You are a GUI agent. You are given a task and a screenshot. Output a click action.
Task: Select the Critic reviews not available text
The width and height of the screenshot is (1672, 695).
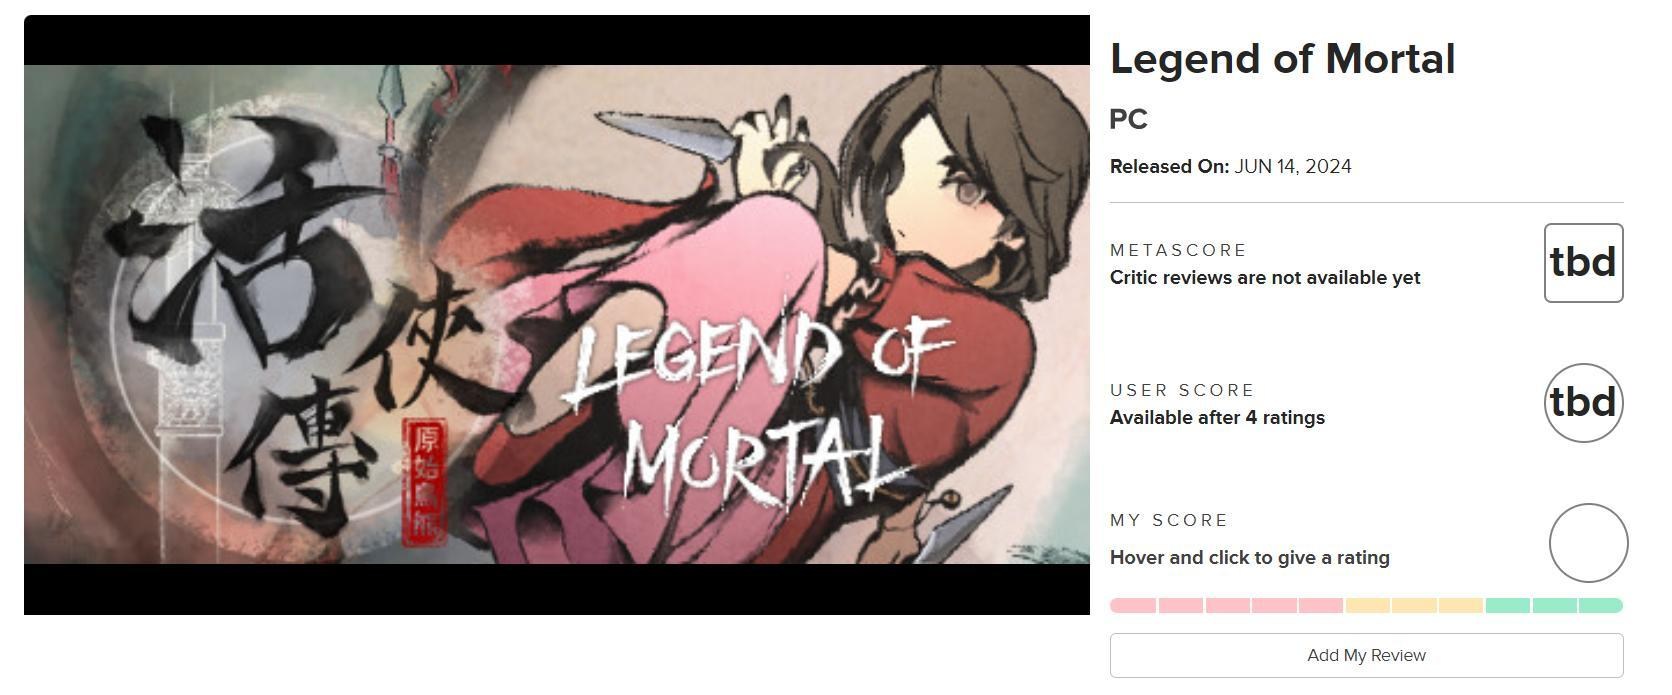(1265, 277)
